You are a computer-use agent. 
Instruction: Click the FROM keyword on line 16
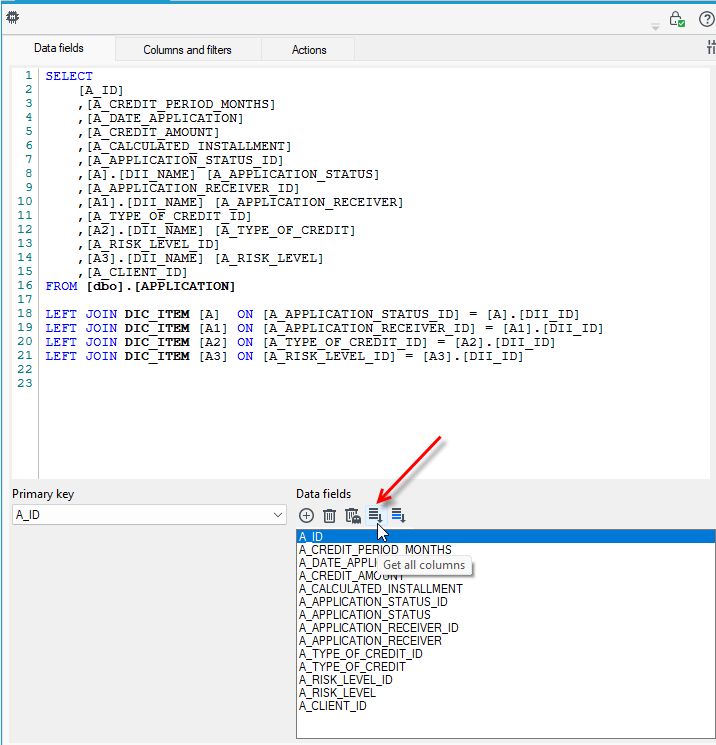61,286
